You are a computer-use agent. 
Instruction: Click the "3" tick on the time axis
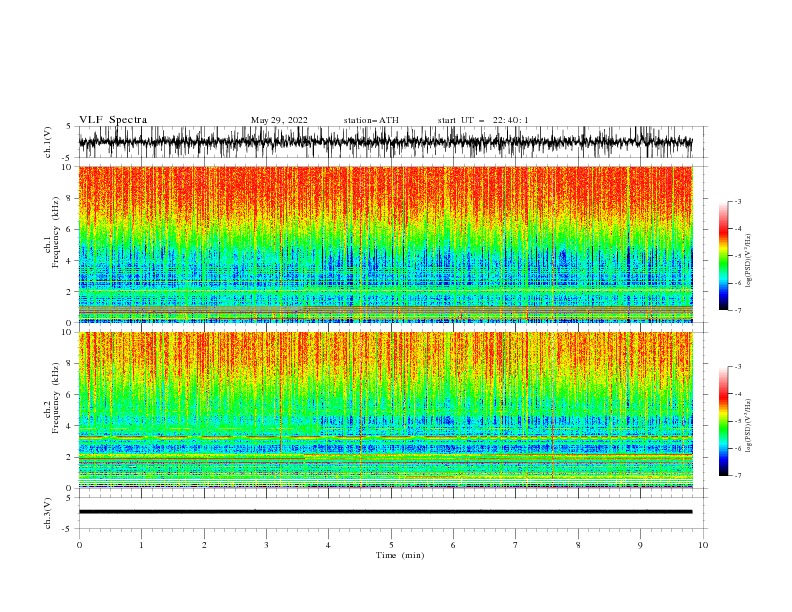266,545
